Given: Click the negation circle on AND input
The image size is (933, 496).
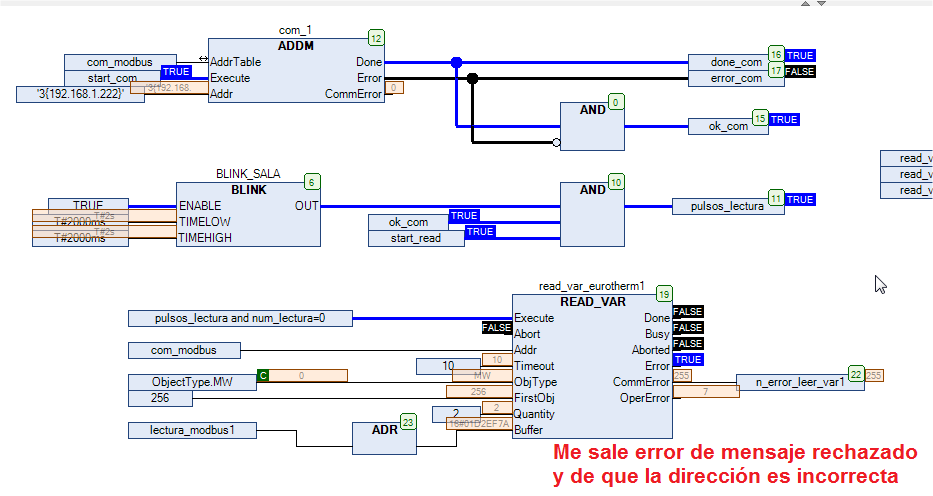Looking at the screenshot, I should pyautogui.click(x=556, y=143).
